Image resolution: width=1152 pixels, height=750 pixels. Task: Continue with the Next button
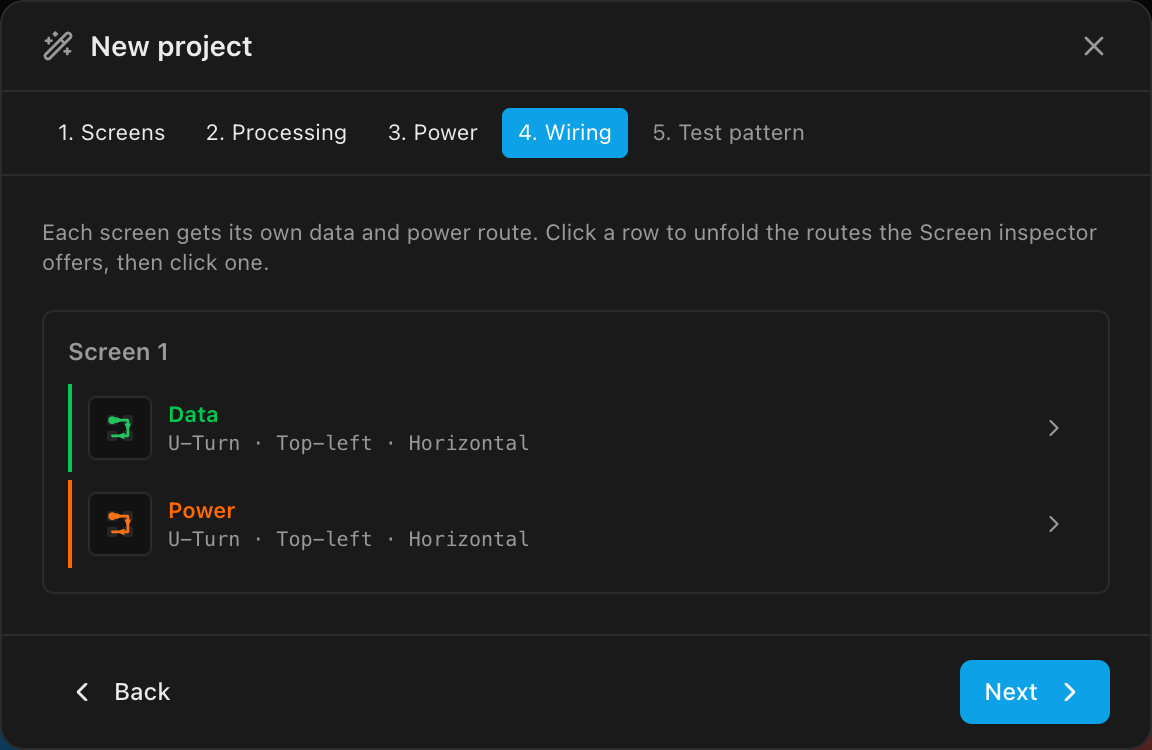click(x=1034, y=692)
